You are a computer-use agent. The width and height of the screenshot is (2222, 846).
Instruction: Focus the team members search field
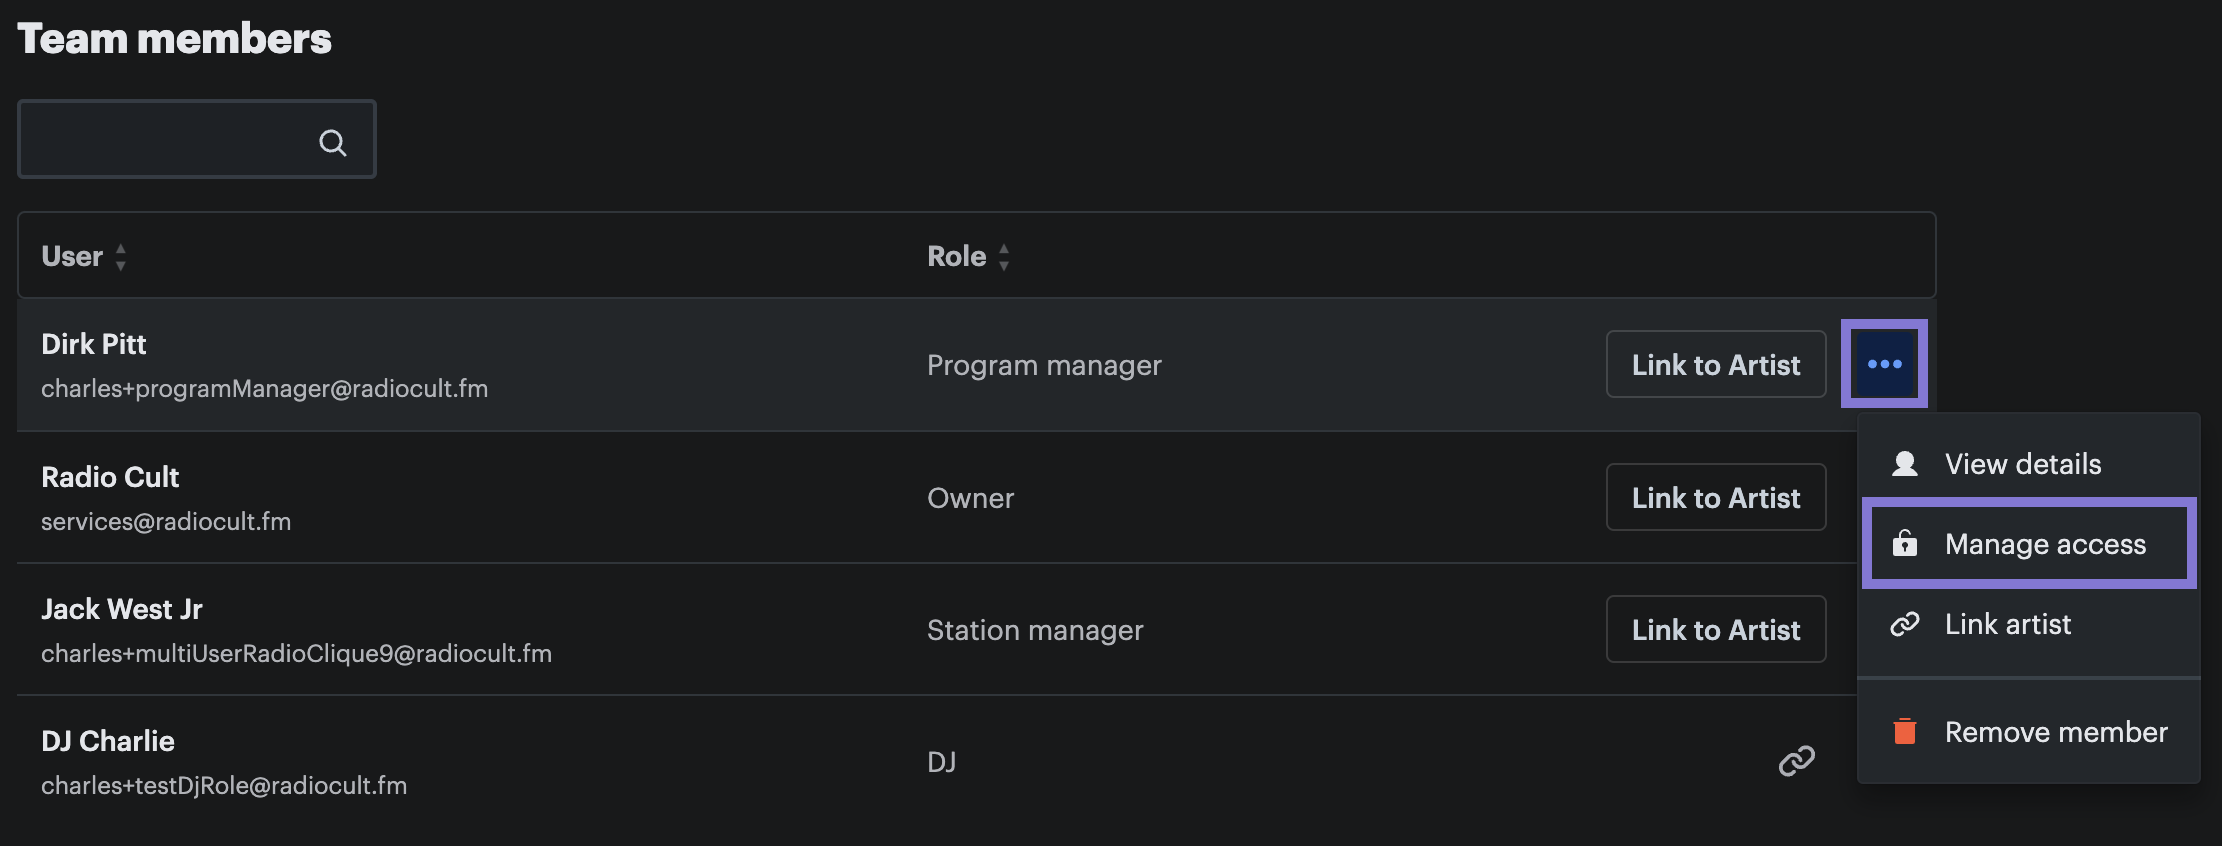[197, 139]
